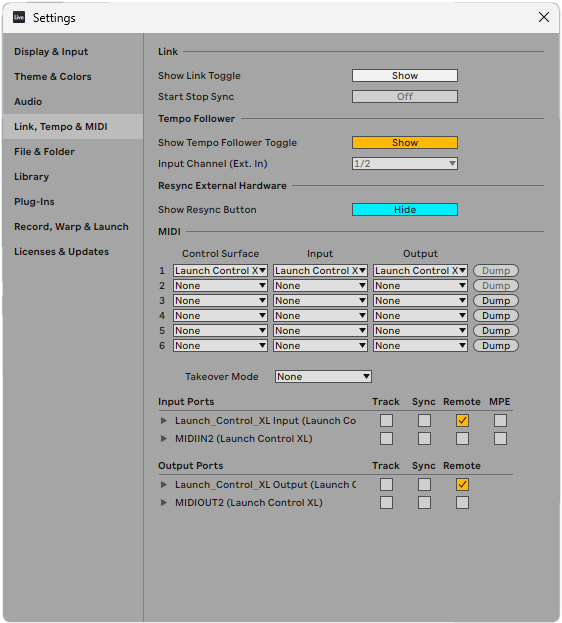This screenshot has height=623, width=562.
Task: Click the Dump button for row 5
Action: pos(496,331)
